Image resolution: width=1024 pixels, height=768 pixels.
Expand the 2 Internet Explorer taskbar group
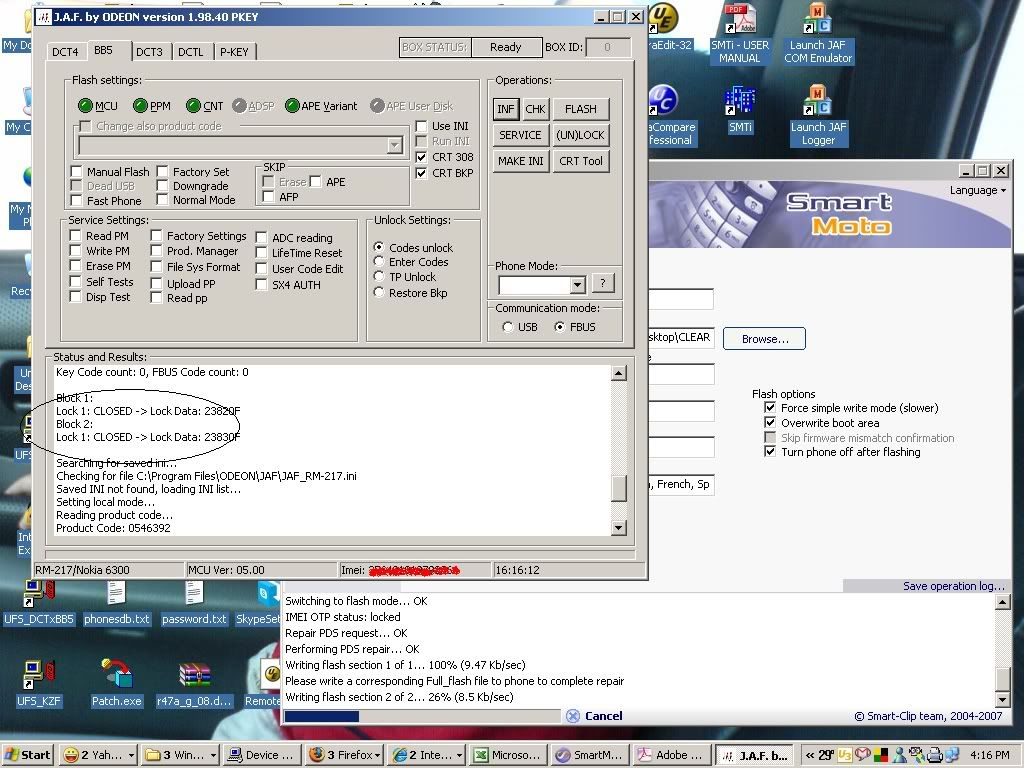460,755
